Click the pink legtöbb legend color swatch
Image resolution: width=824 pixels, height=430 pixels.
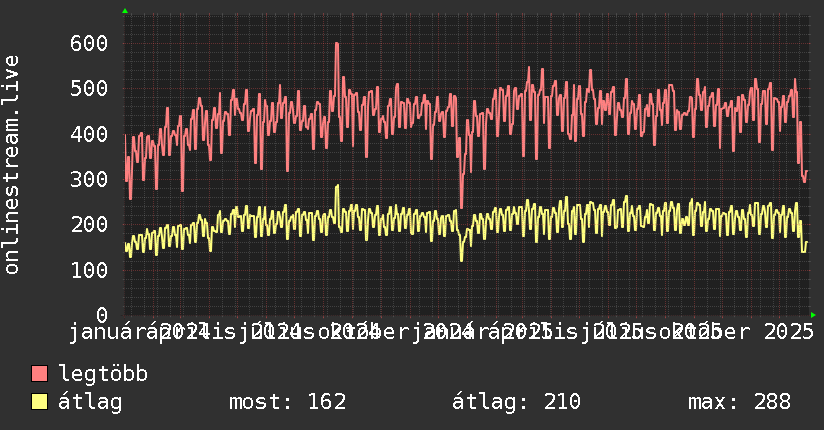point(39,373)
